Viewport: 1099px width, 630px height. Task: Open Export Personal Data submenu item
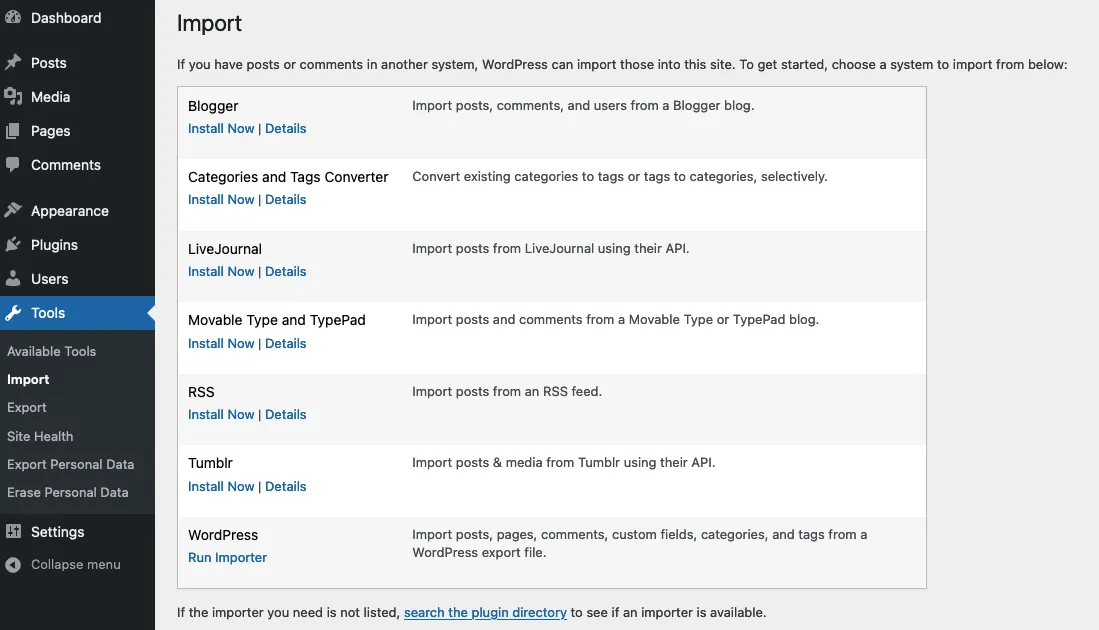coord(70,464)
